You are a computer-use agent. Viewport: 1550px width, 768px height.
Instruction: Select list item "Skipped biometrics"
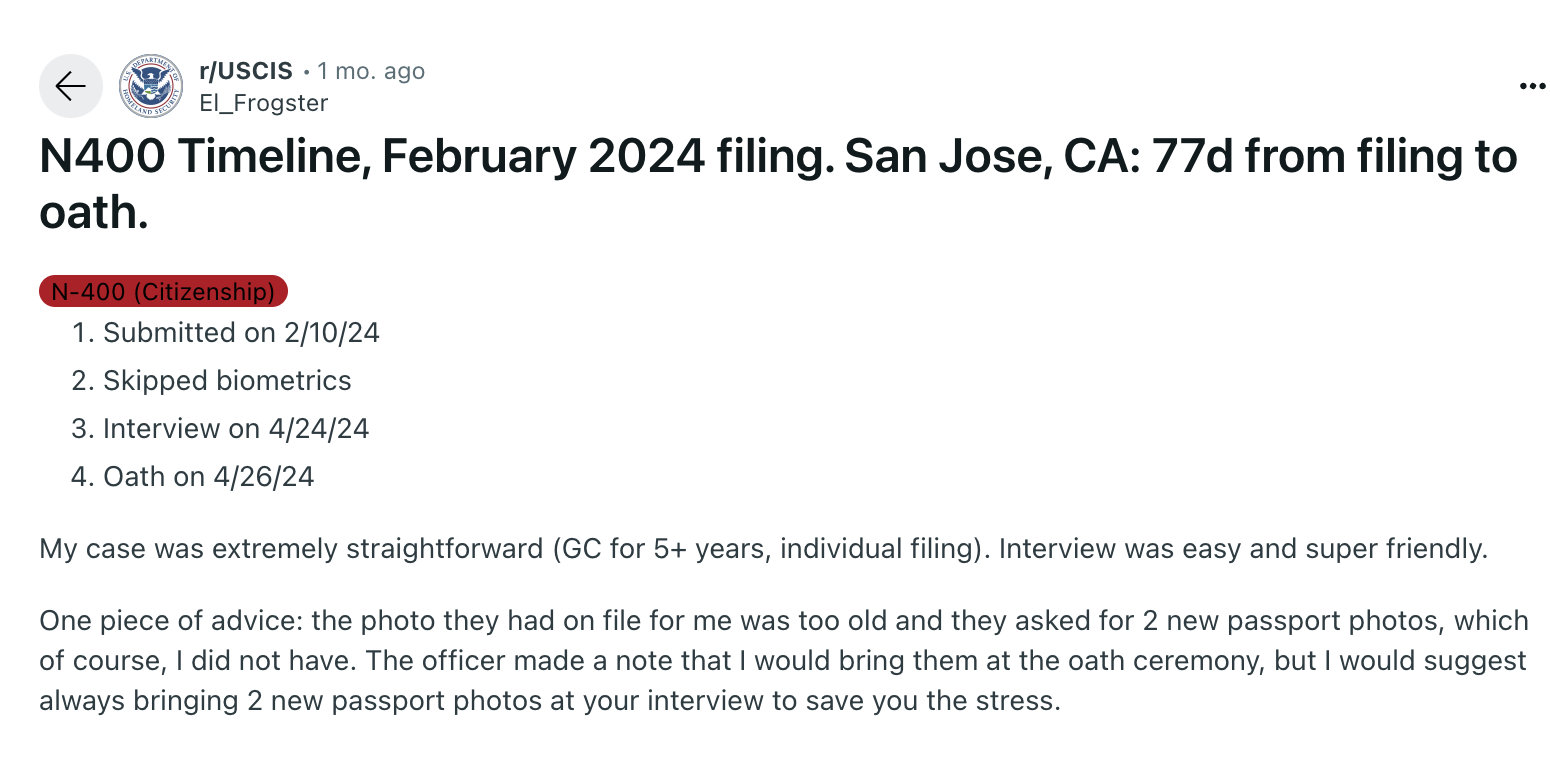[x=227, y=380]
